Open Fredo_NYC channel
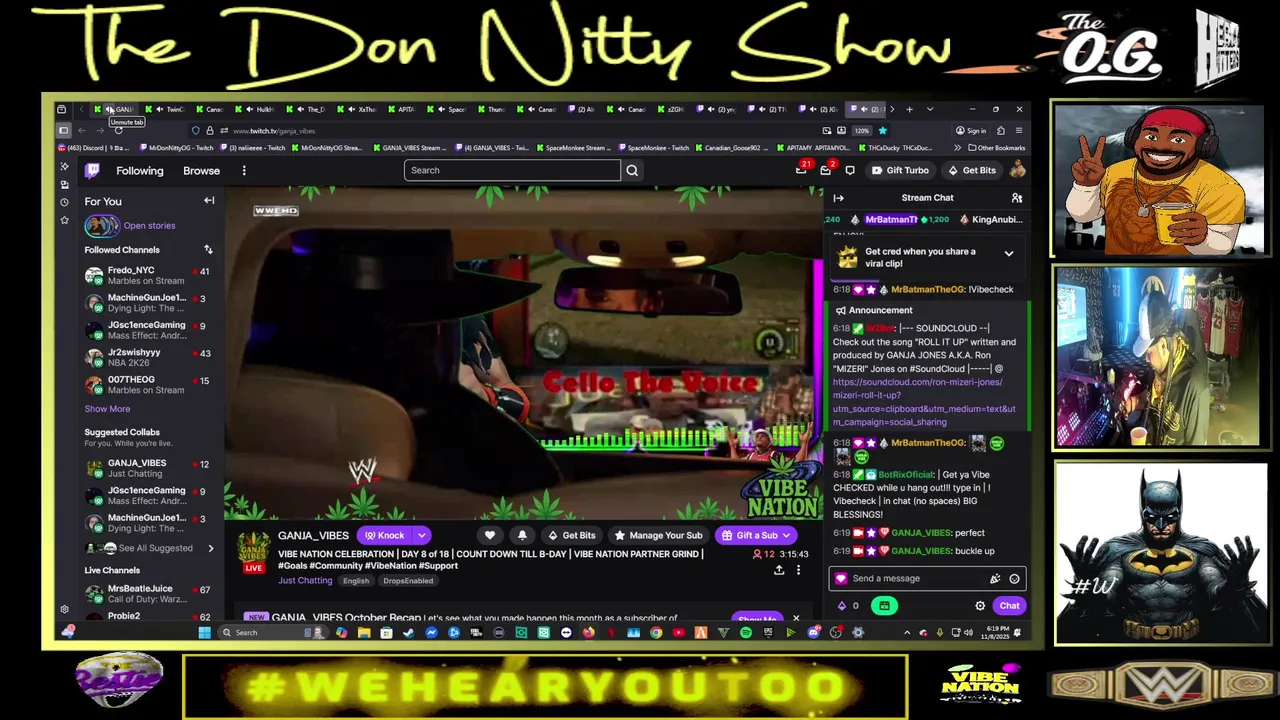The height and width of the screenshot is (720, 1280). coord(148,275)
